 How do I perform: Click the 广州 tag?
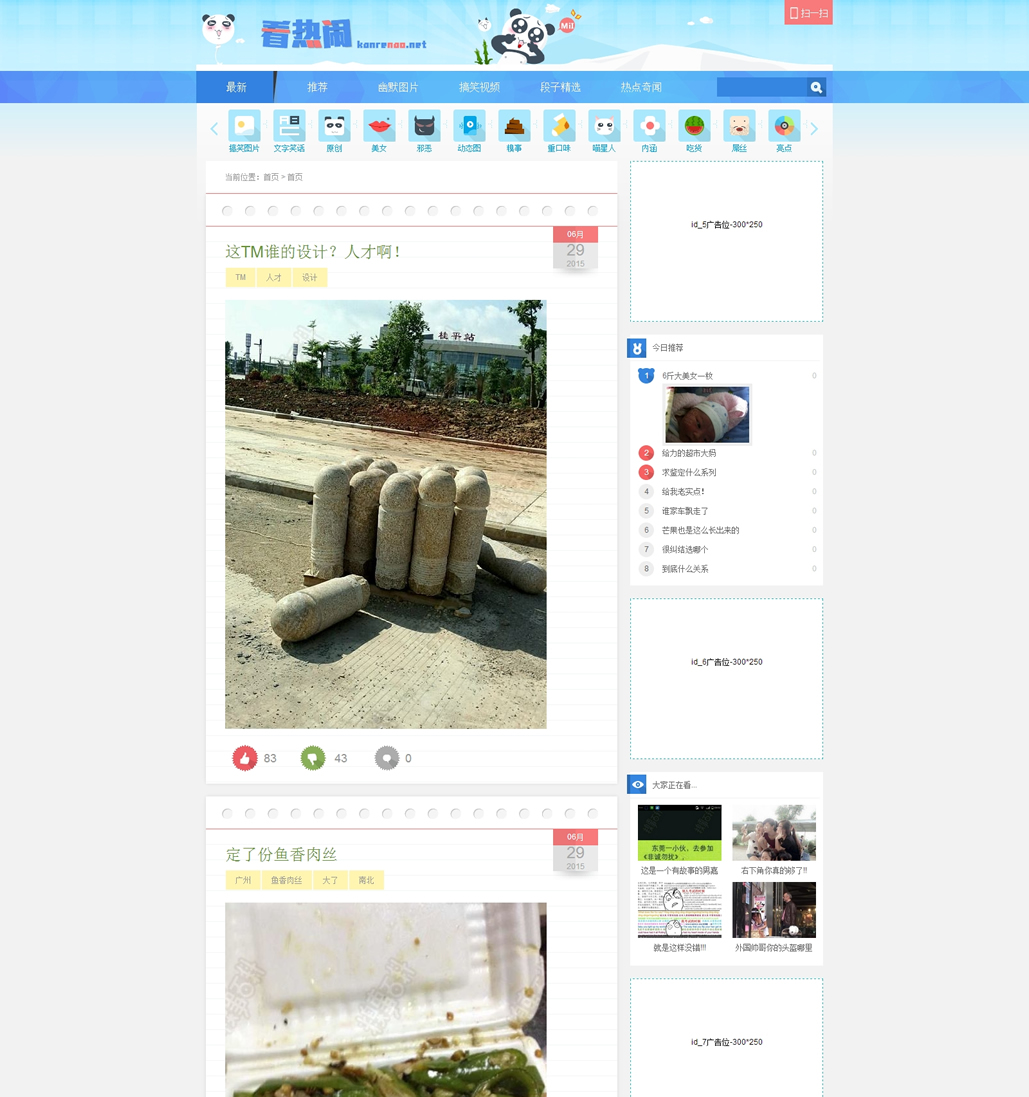243,880
